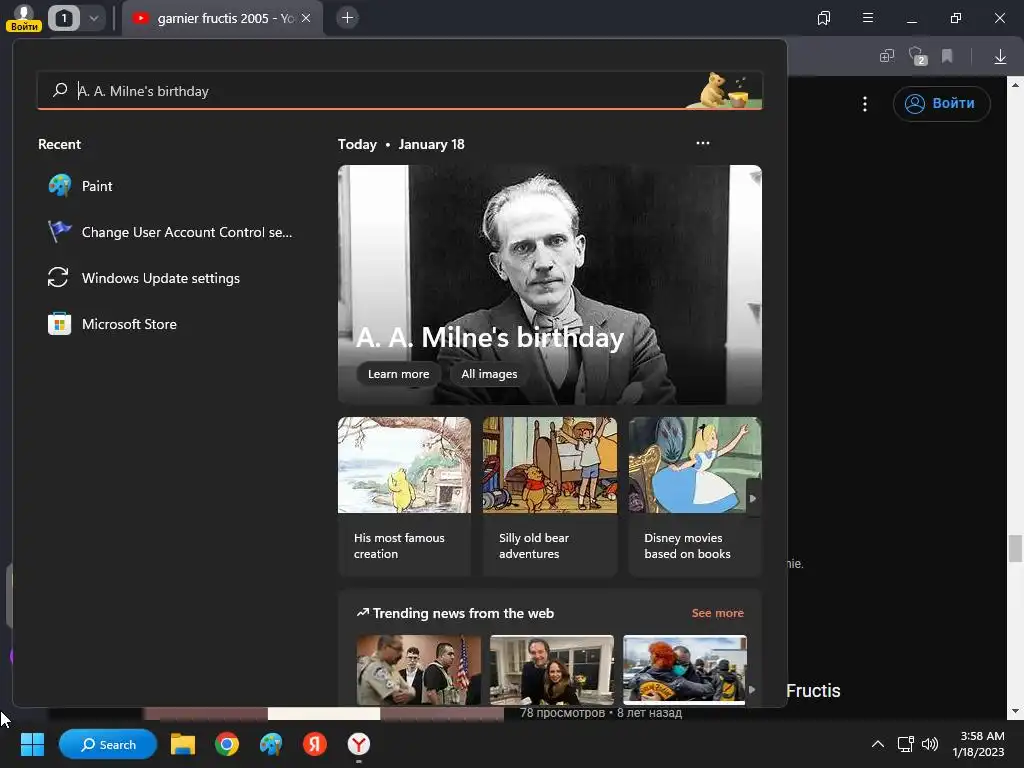1024x768 pixels.
Task: Open tab group counter showing 1
Action: click(x=64, y=18)
